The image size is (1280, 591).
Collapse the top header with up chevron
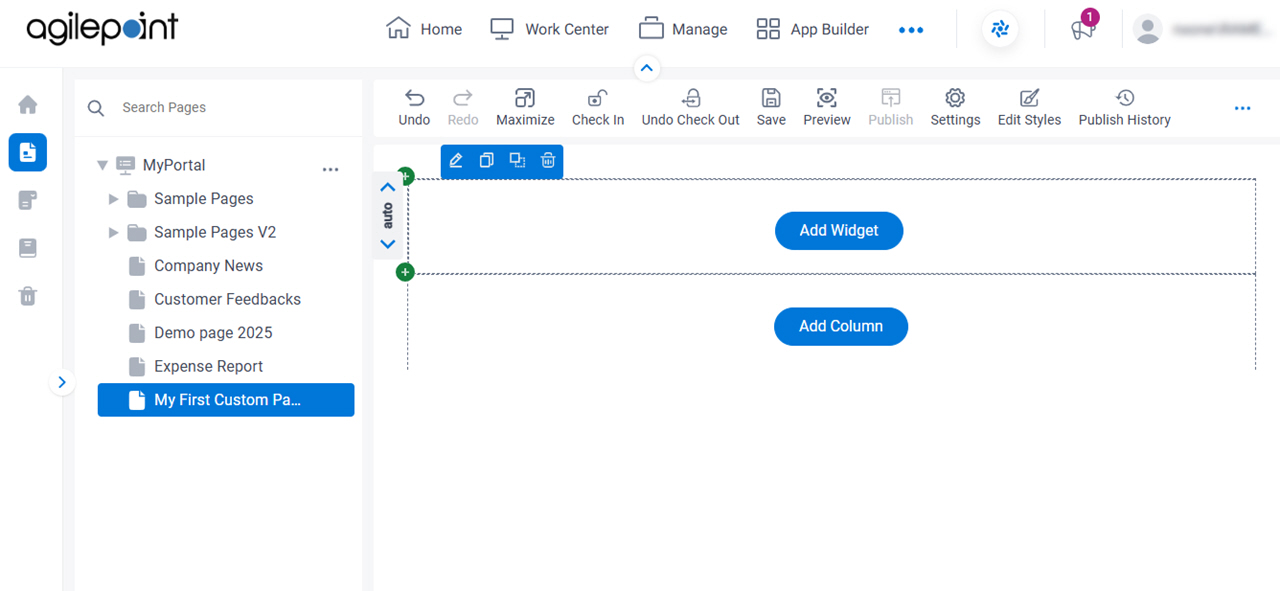click(646, 68)
